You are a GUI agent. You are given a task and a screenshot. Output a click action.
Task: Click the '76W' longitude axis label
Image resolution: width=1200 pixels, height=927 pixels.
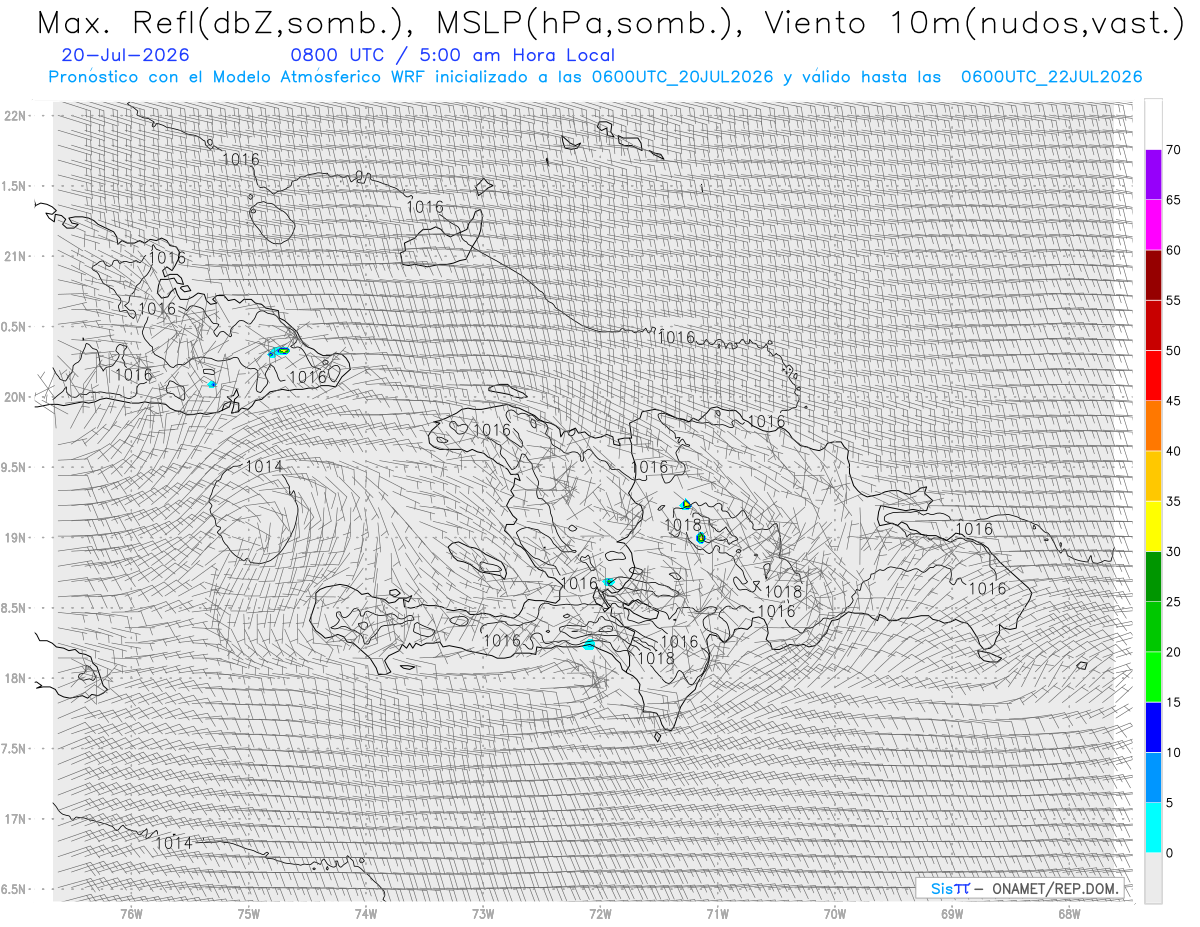132,913
